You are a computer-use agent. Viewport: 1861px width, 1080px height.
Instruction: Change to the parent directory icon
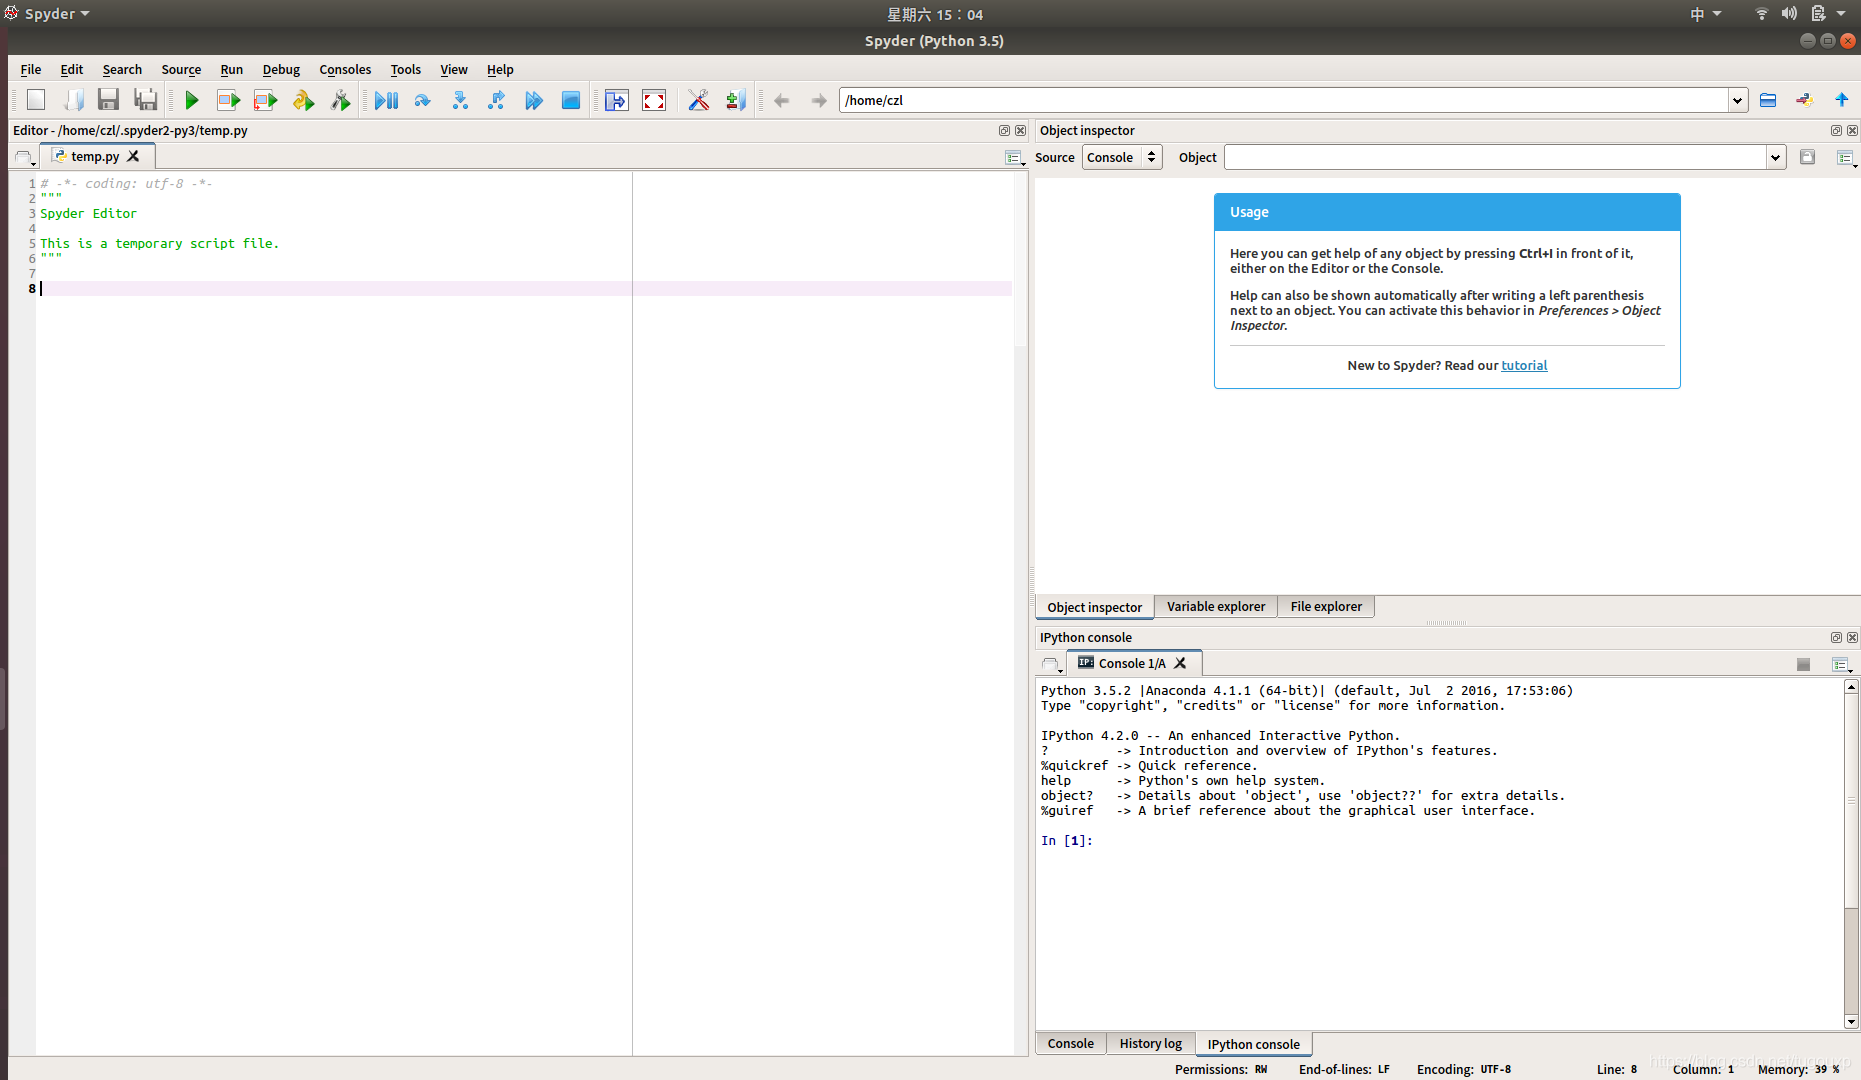[1841, 100]
